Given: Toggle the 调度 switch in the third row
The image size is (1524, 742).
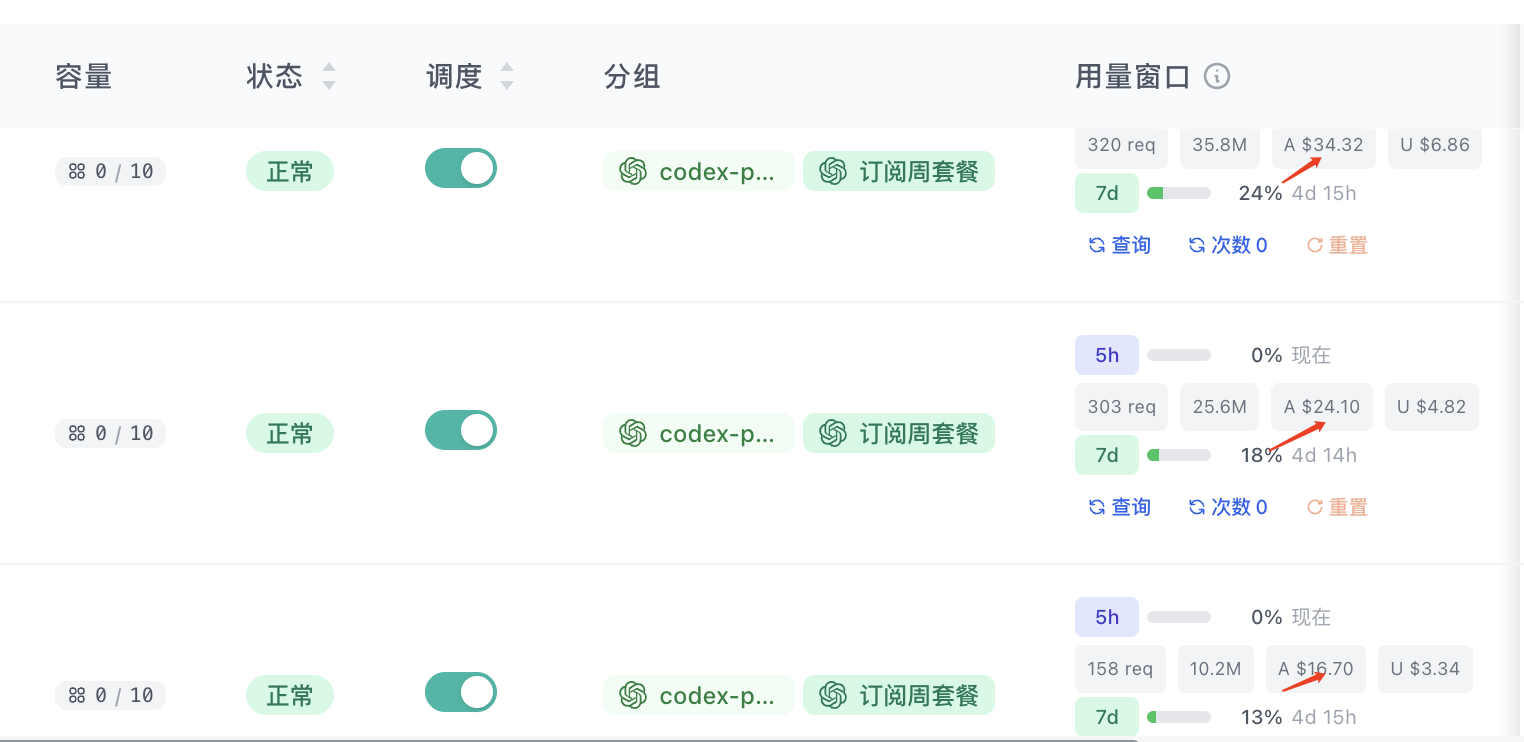Looking at the screenshot, I should point(461,692).
